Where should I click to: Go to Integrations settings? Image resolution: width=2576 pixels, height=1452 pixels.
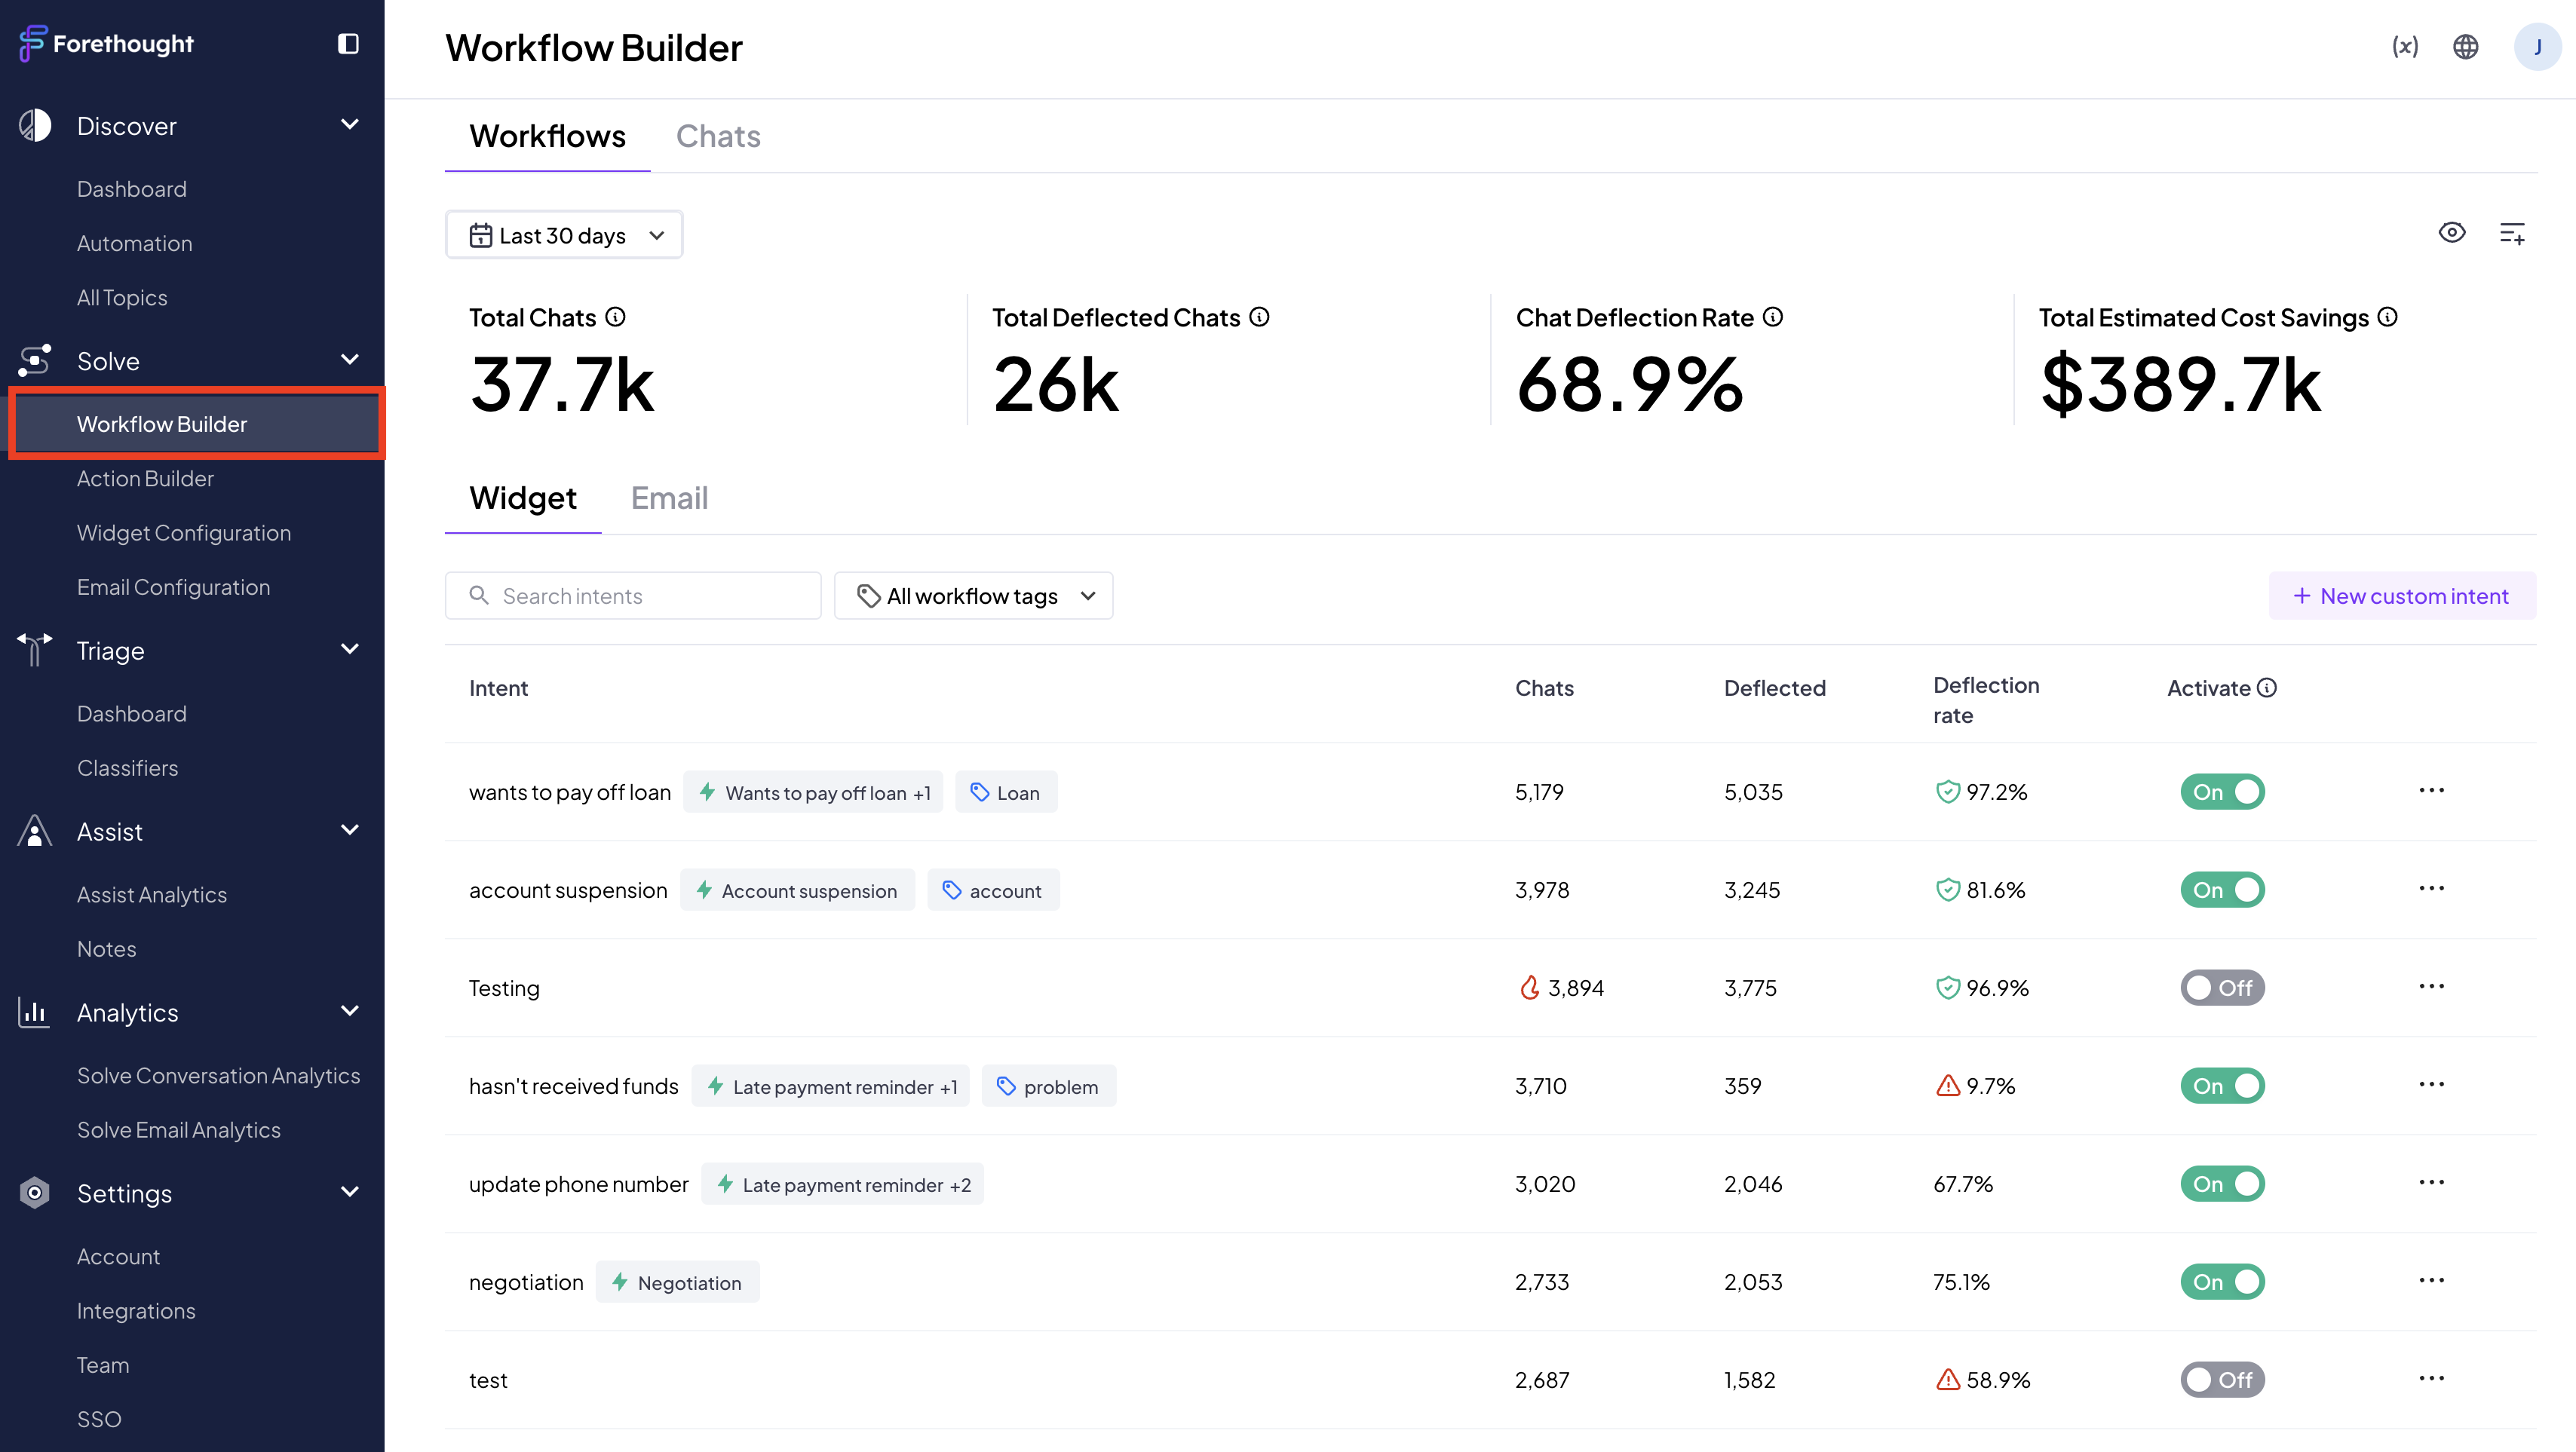(136, 1311)
